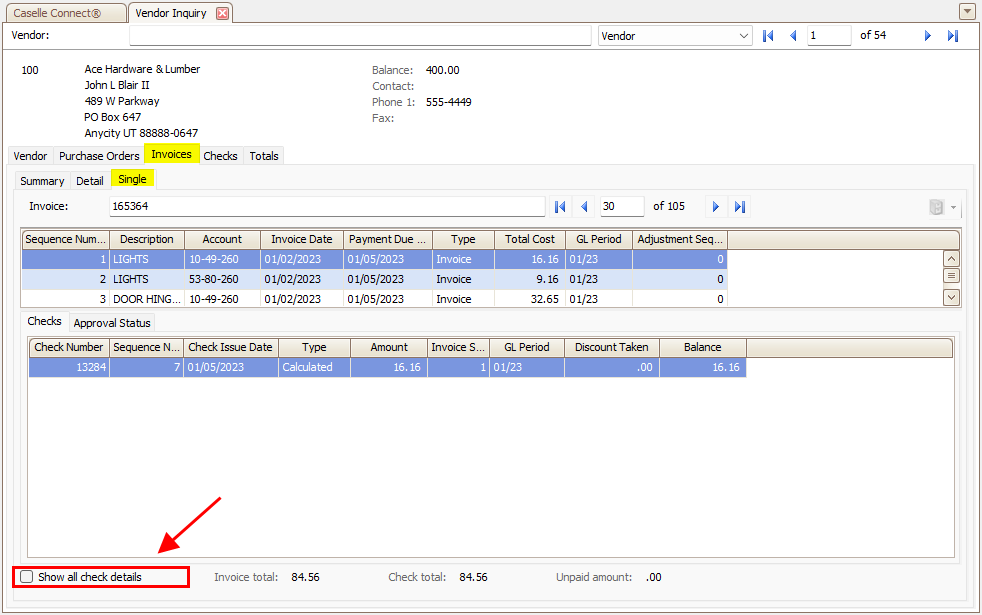The height and width of the screenshot is (615, 982).
Task: Open the sequence grid options icon
Action: (951, 277)
